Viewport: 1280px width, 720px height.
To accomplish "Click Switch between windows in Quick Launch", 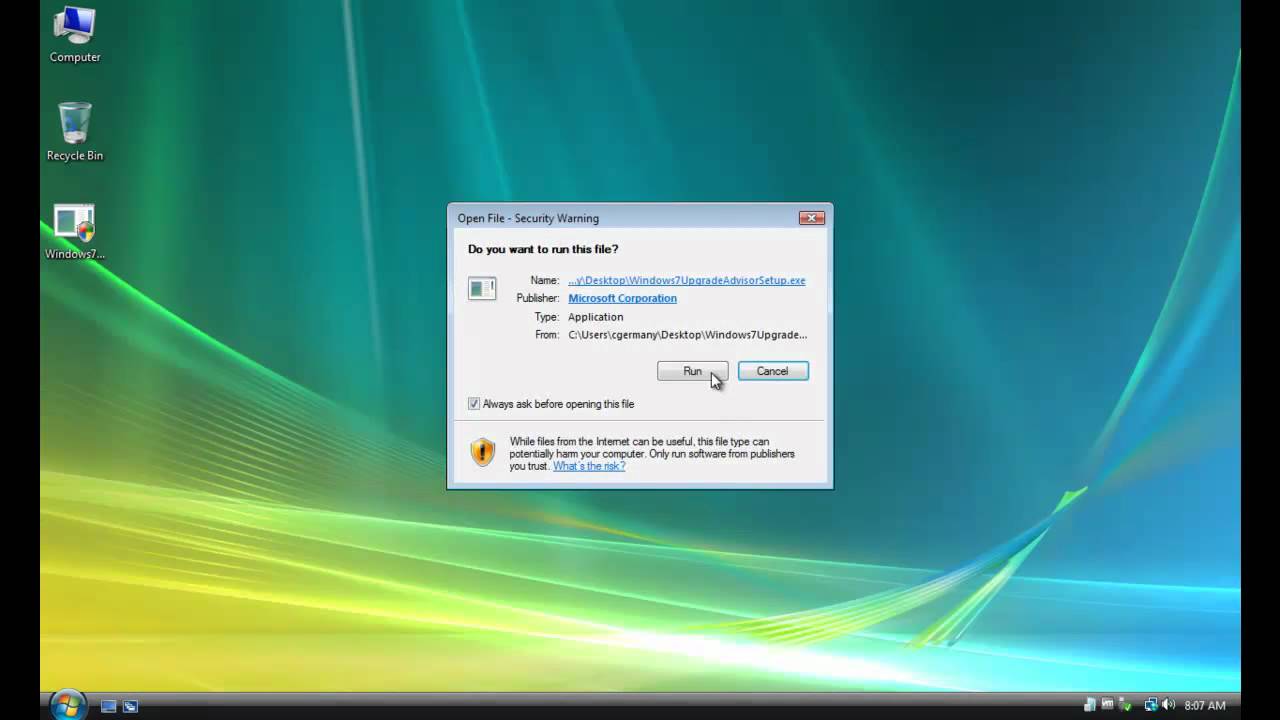I will coord(130,706).
